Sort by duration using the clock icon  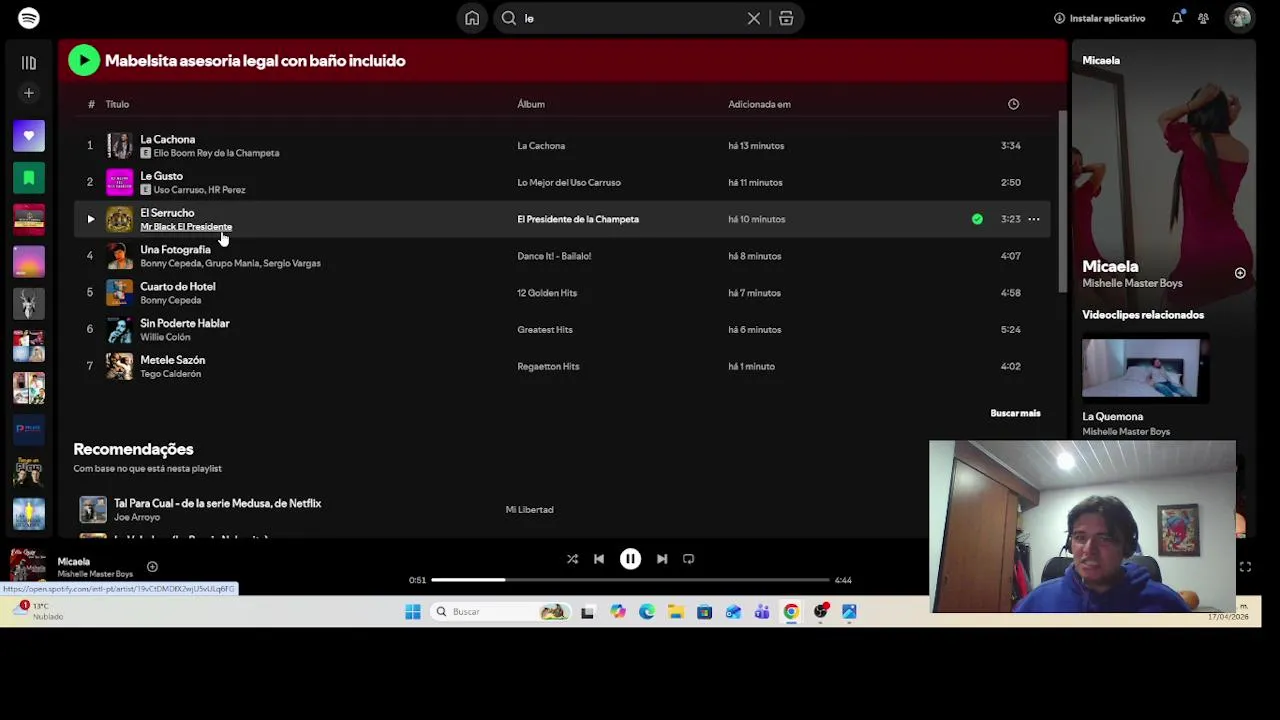click(1013, 104)
